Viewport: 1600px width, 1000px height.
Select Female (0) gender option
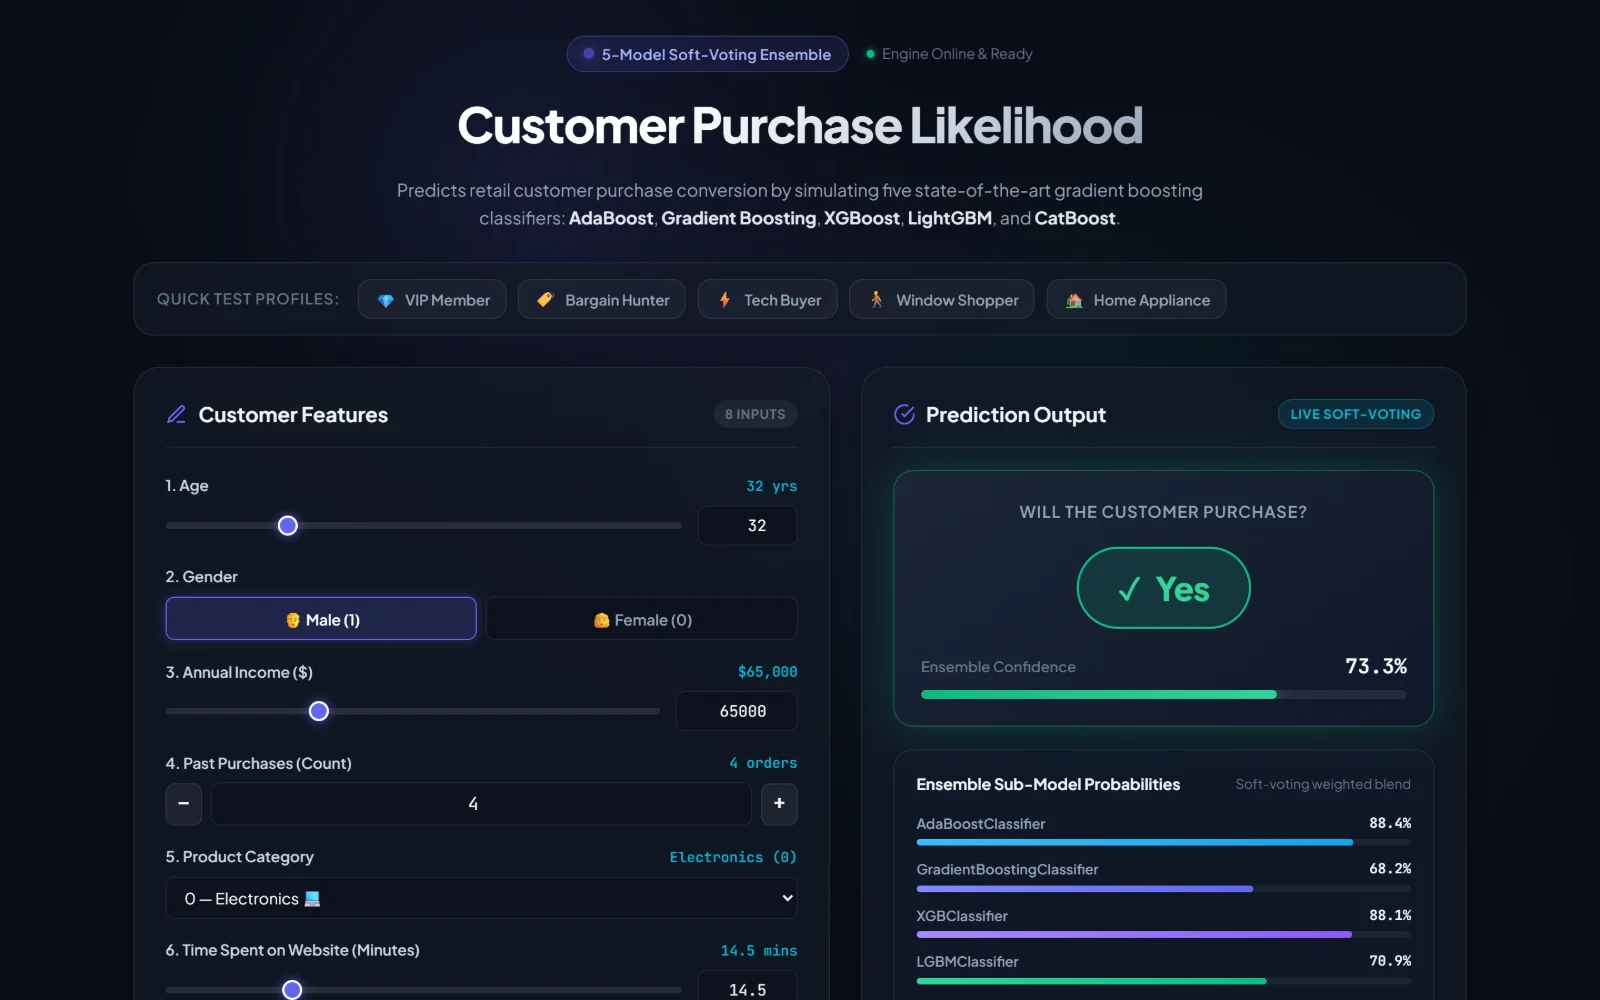pyautogui.click(x=642, y=619)
